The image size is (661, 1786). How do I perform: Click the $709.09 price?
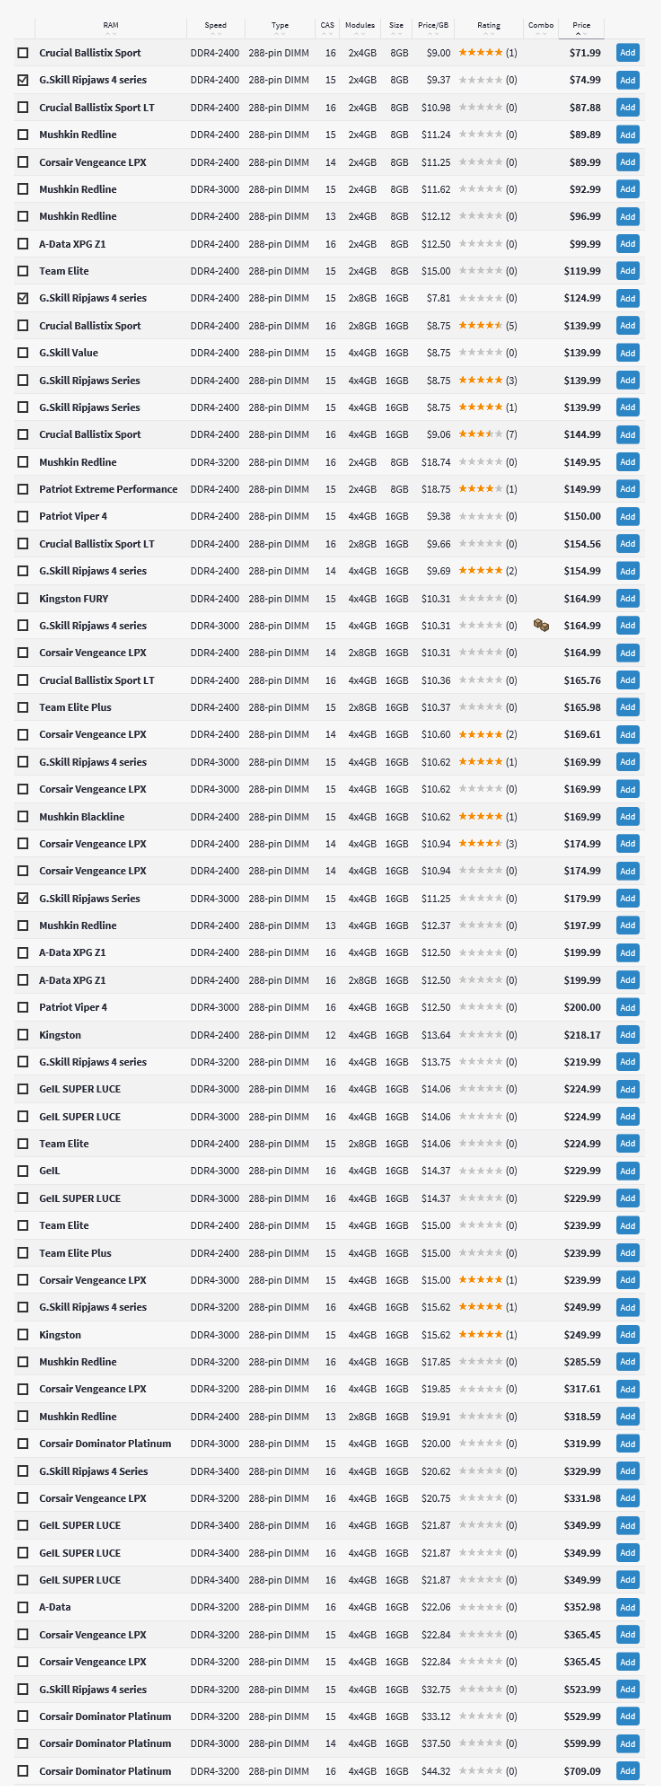coord(582,1771)
